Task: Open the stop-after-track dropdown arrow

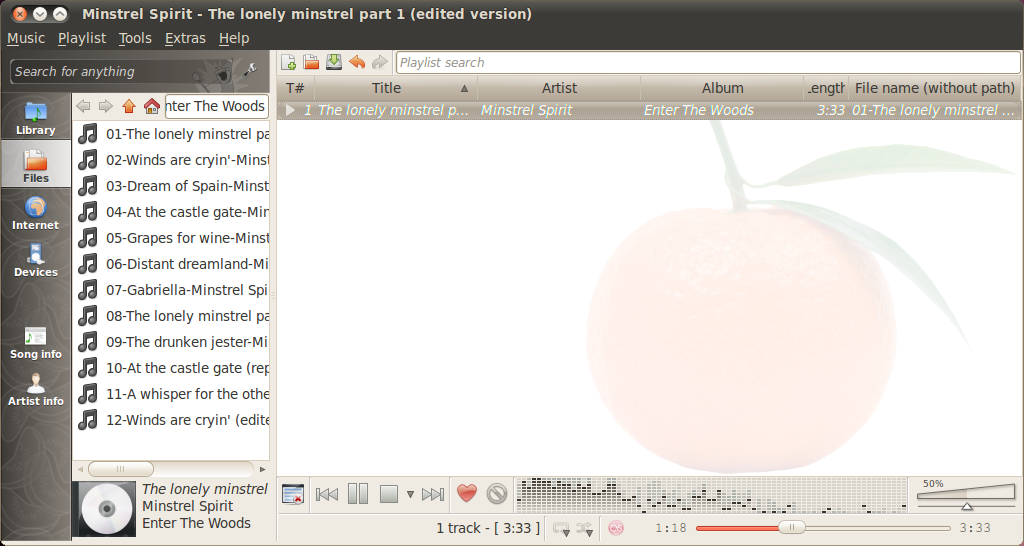Action: coord(410,494)
